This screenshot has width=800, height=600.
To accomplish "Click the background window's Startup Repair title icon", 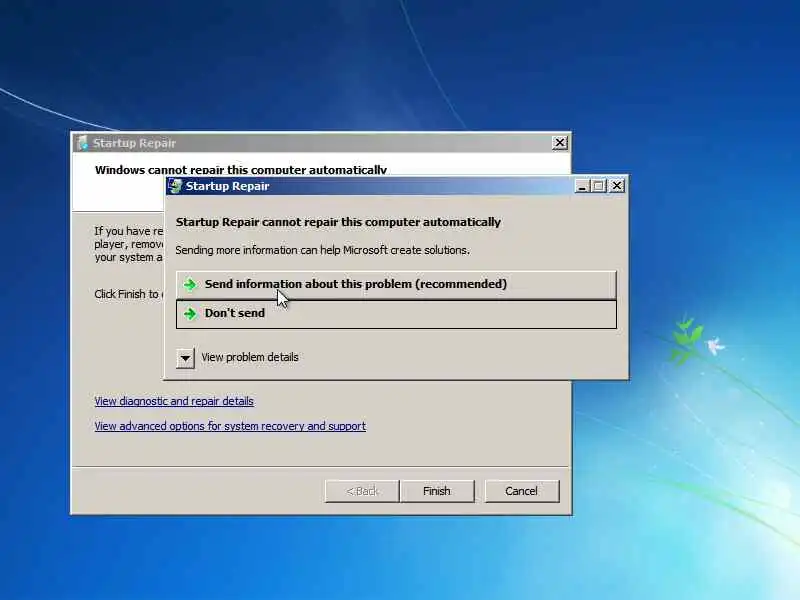I will pos(82,143).
